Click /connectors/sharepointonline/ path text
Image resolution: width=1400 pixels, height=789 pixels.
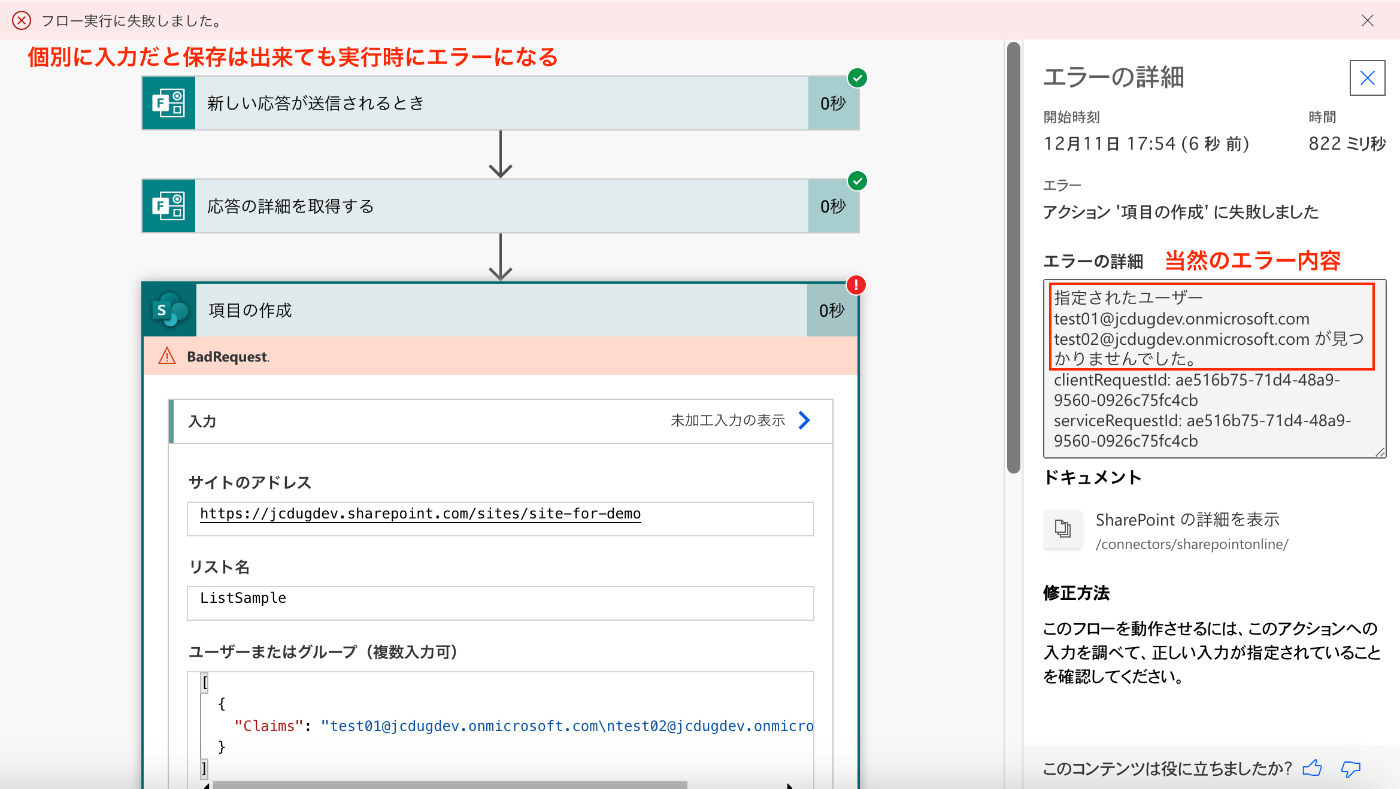click(x=1192, y=545)
